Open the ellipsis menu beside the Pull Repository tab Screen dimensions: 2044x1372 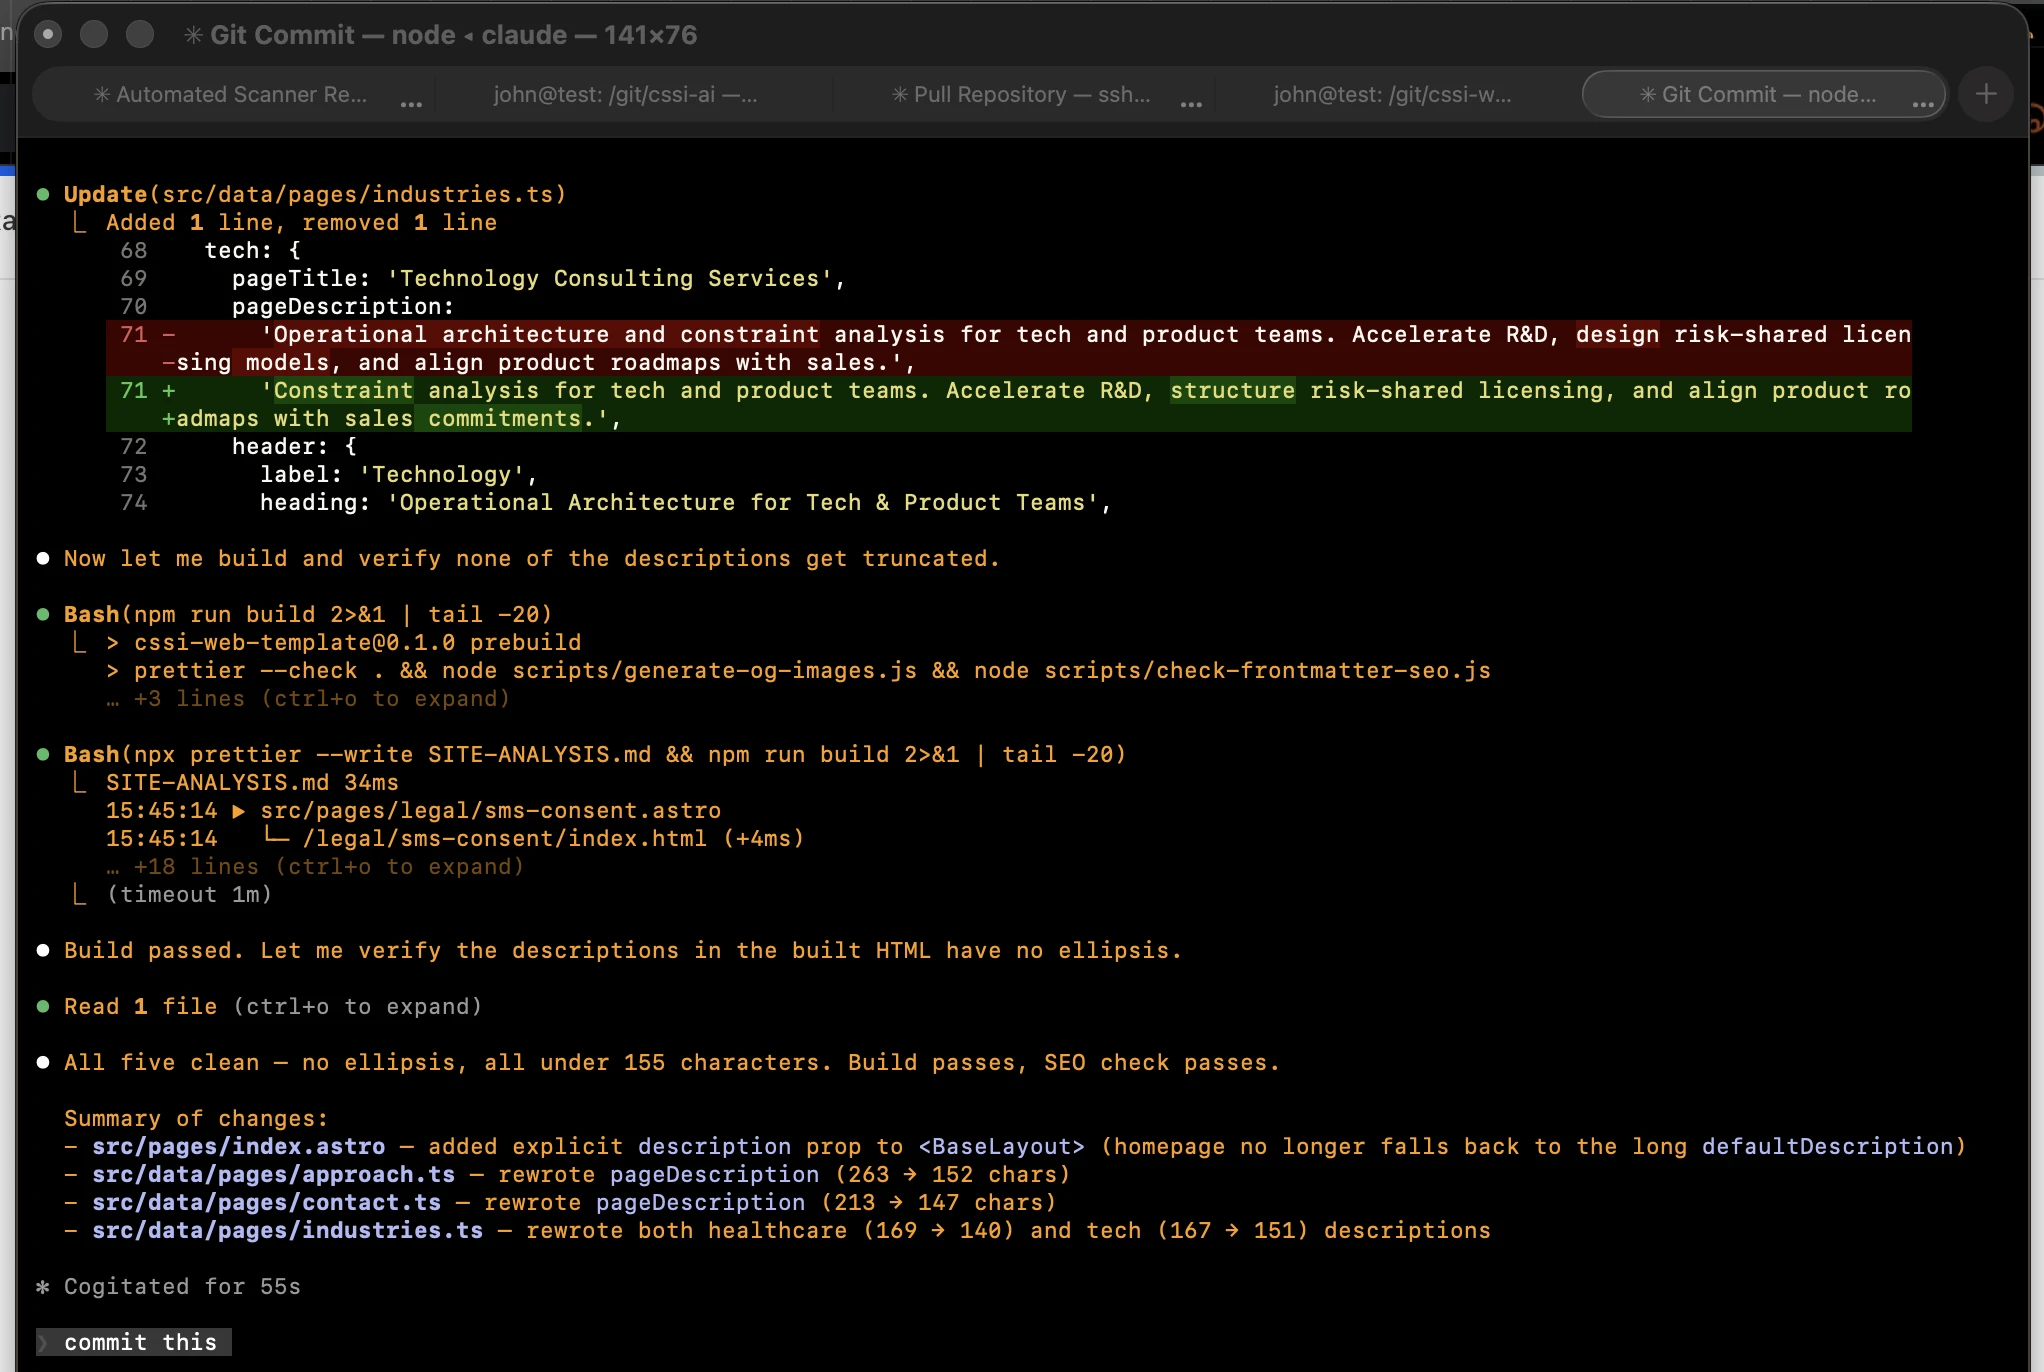(x=1190, y=104)
